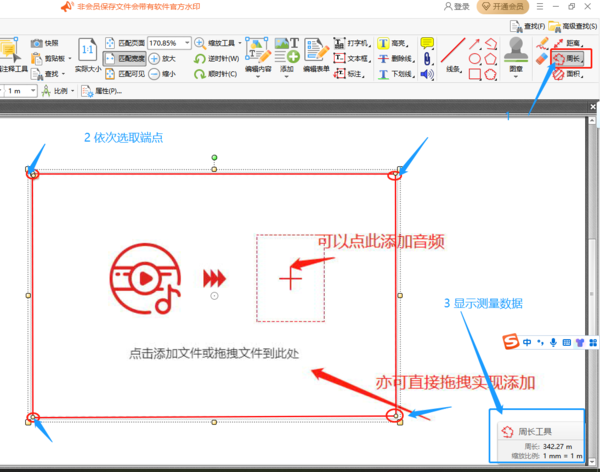Expand the left toolbar Find (查找) dropdown arrow
Image resolution: width=600 pixels, height=472 pixels.
click(x=64, y=73)
